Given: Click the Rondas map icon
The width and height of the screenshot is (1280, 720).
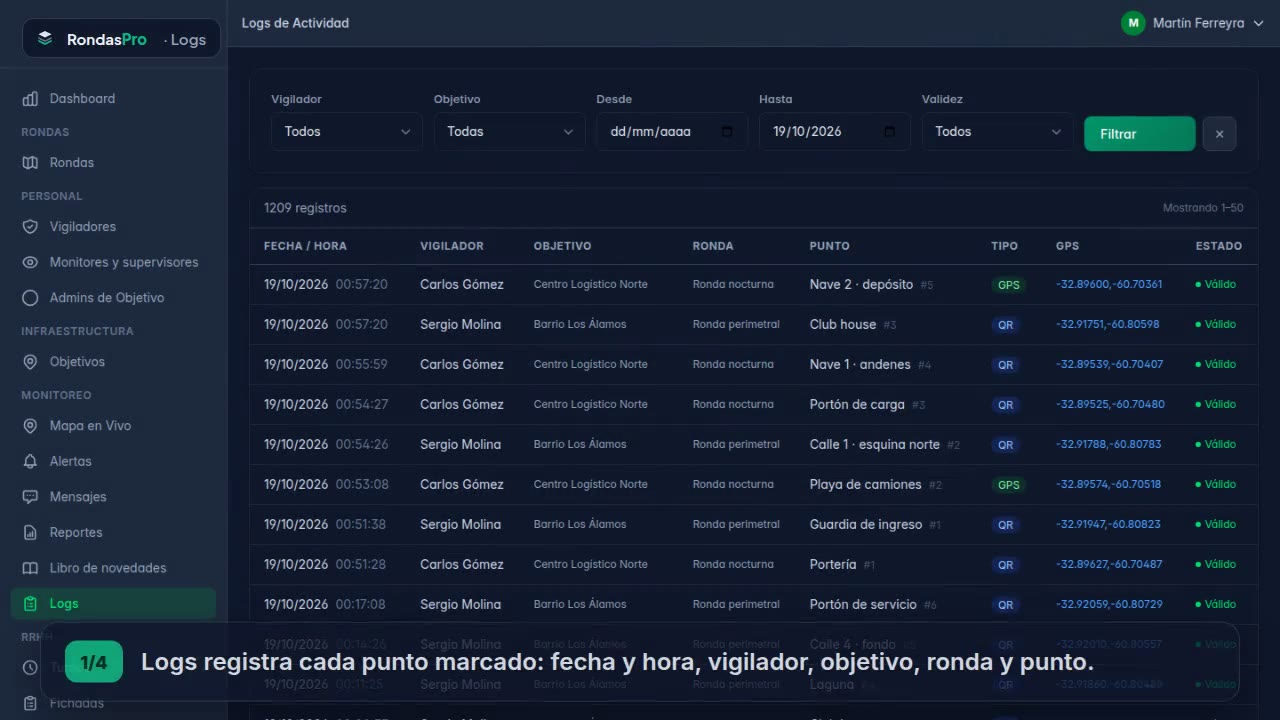Looking at the screenshot, I should (x=30, y=162).
